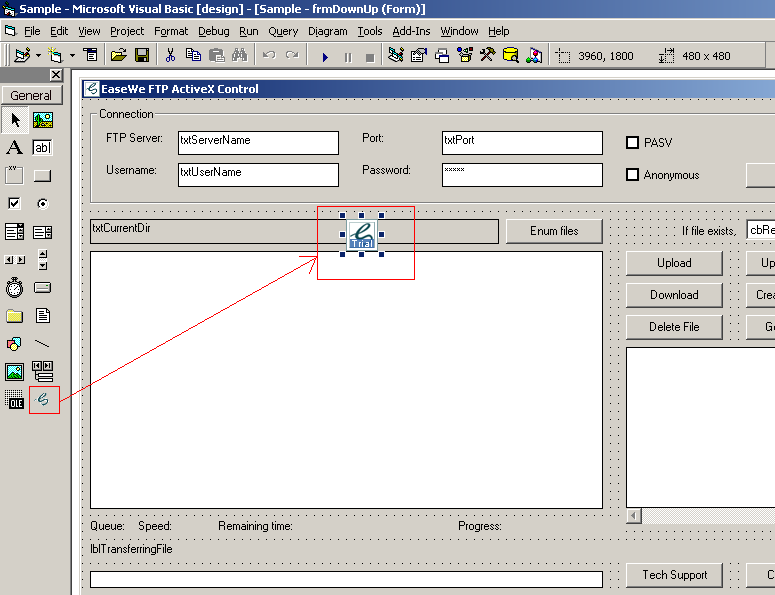Screen dimensions: 775x595
Task: Open the Diagram menu
Action: tap(327, 31)
